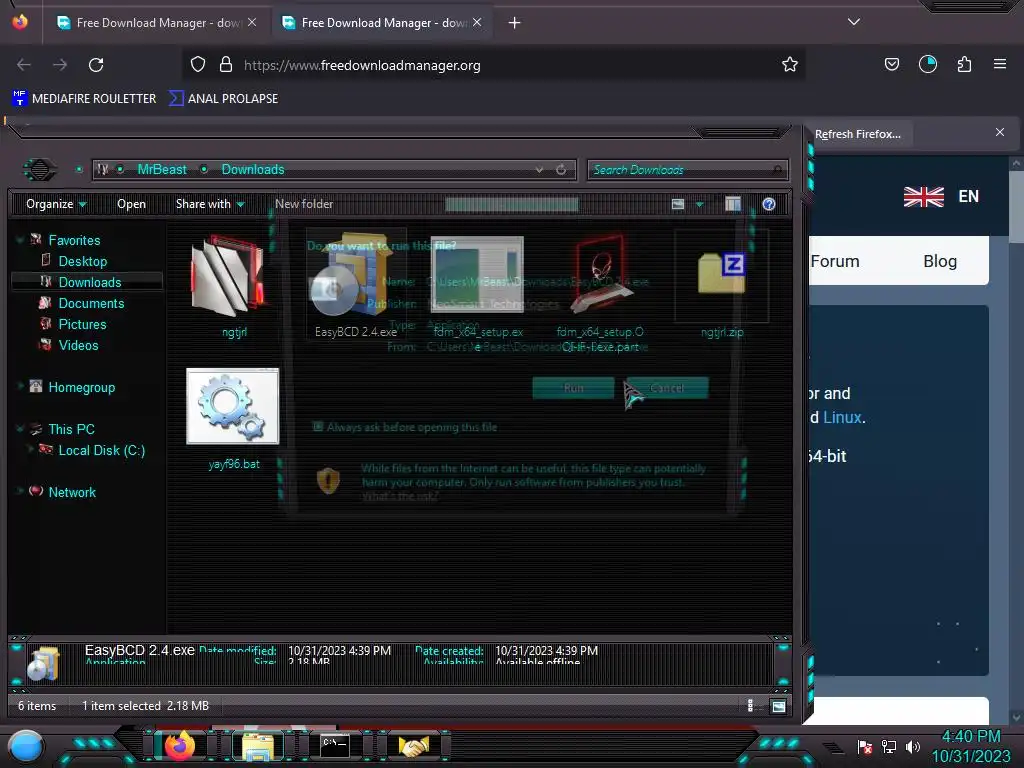The width and height of the screenshot is (1024, 768).
Task: Open the Start orb button
Action: pos(26,746)
